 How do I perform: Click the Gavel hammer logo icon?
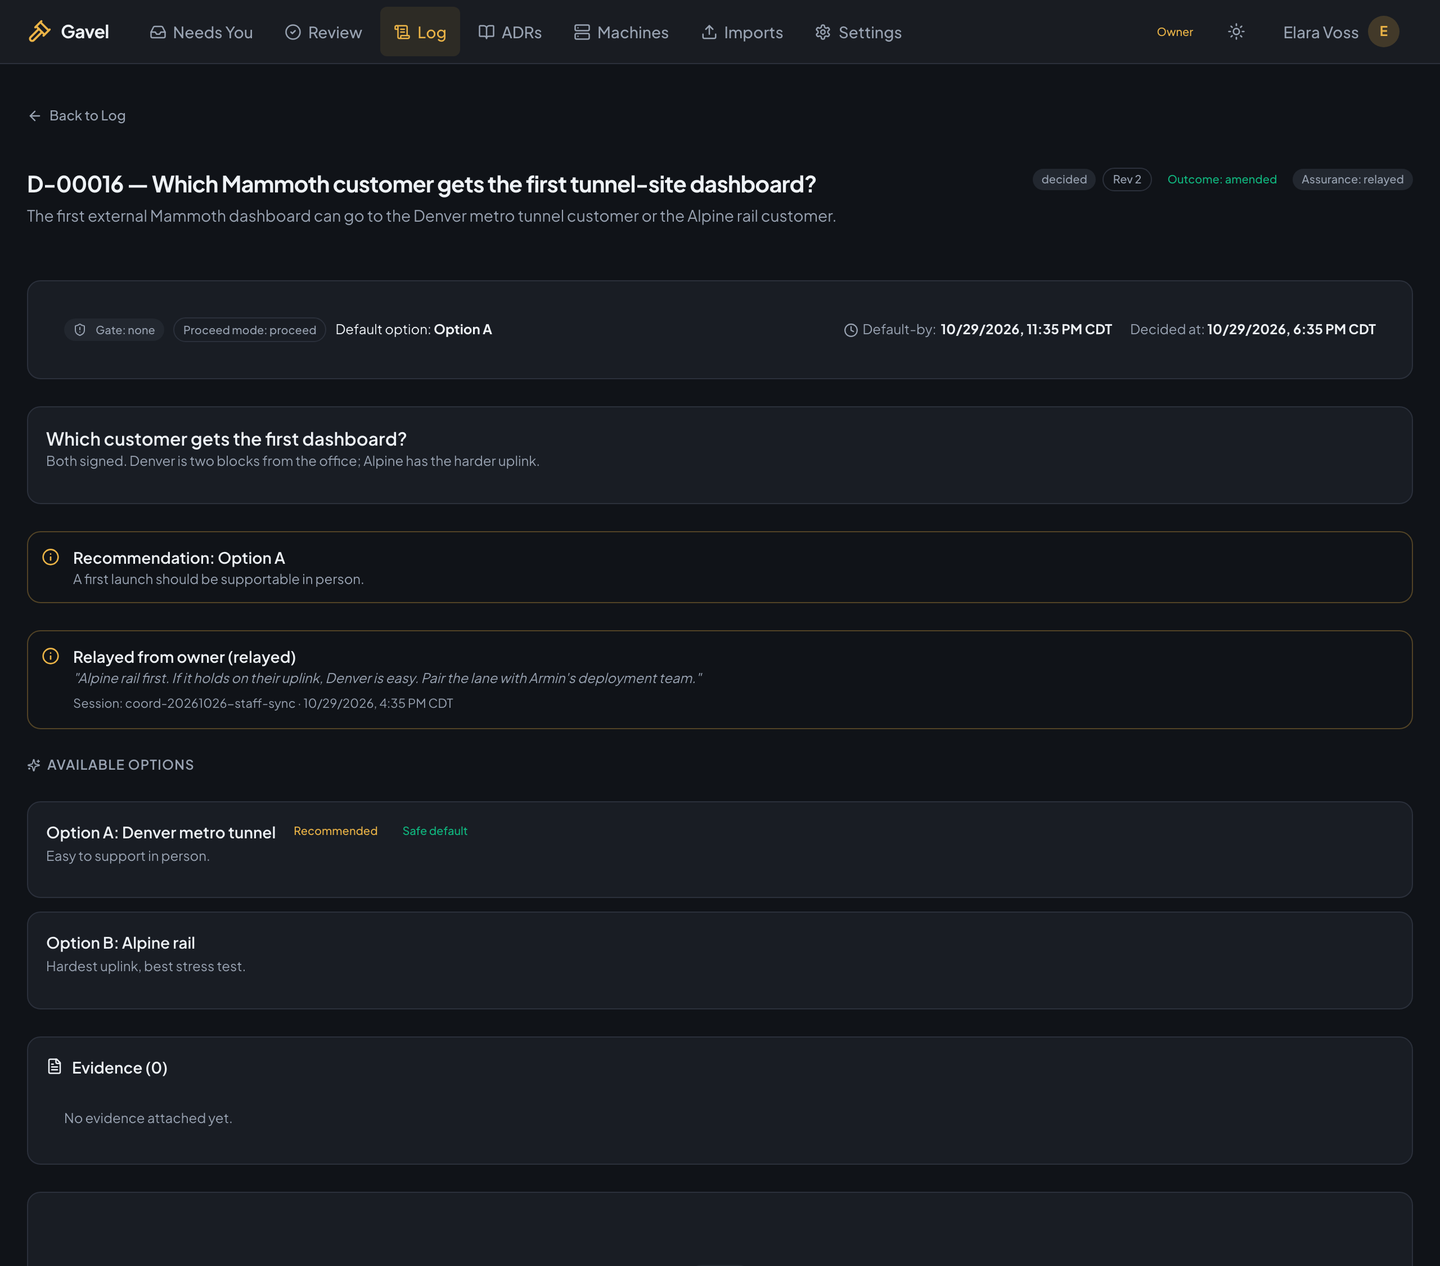pos(39,32)
